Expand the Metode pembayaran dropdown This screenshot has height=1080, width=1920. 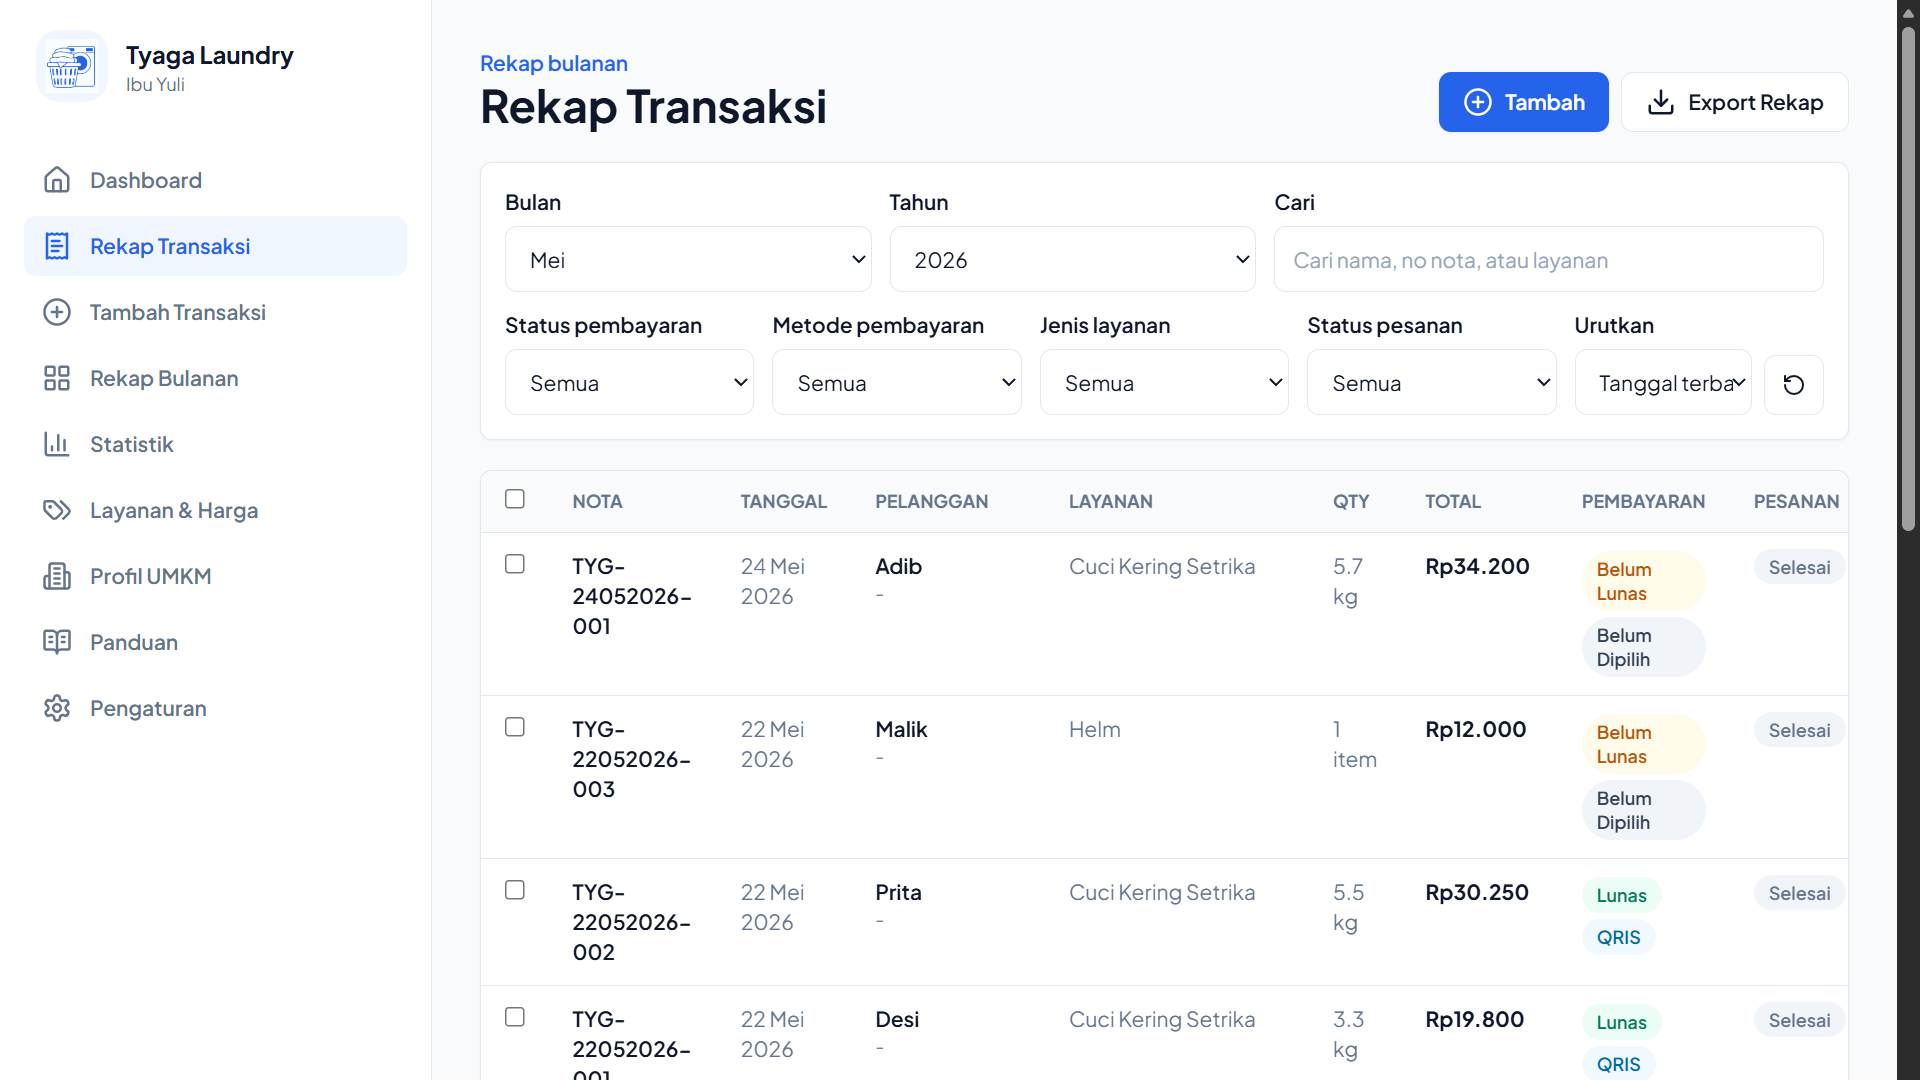click(x=896, y=383)
